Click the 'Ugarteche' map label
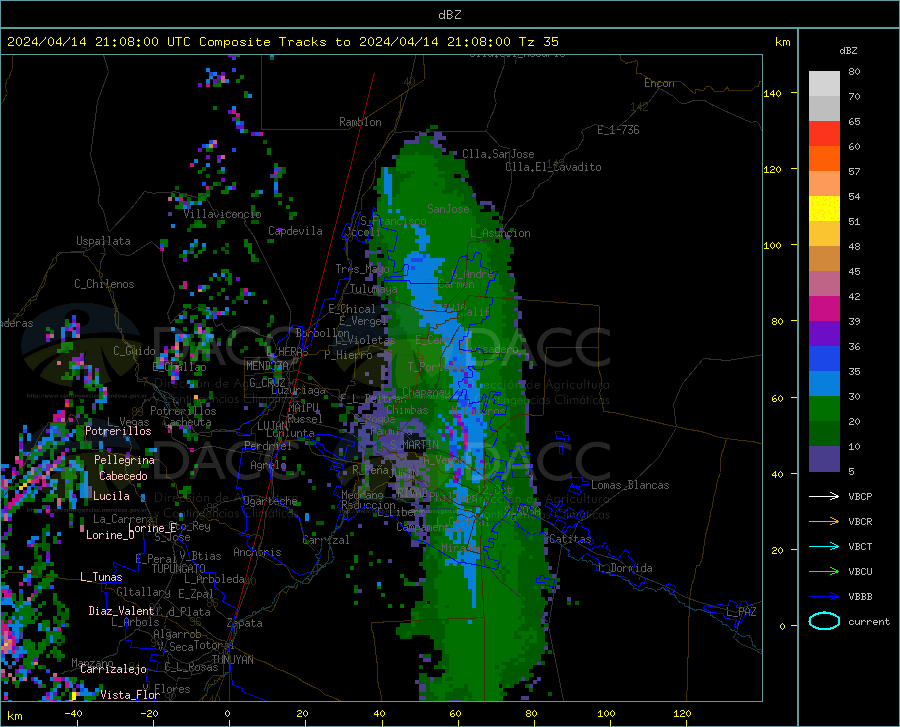The width and height of the screenshot is (900, 727). click(270, 501)
